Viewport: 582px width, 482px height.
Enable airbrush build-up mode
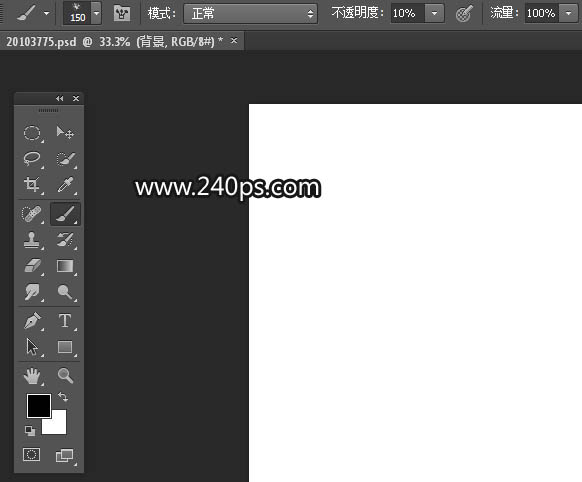click(464, 14)
